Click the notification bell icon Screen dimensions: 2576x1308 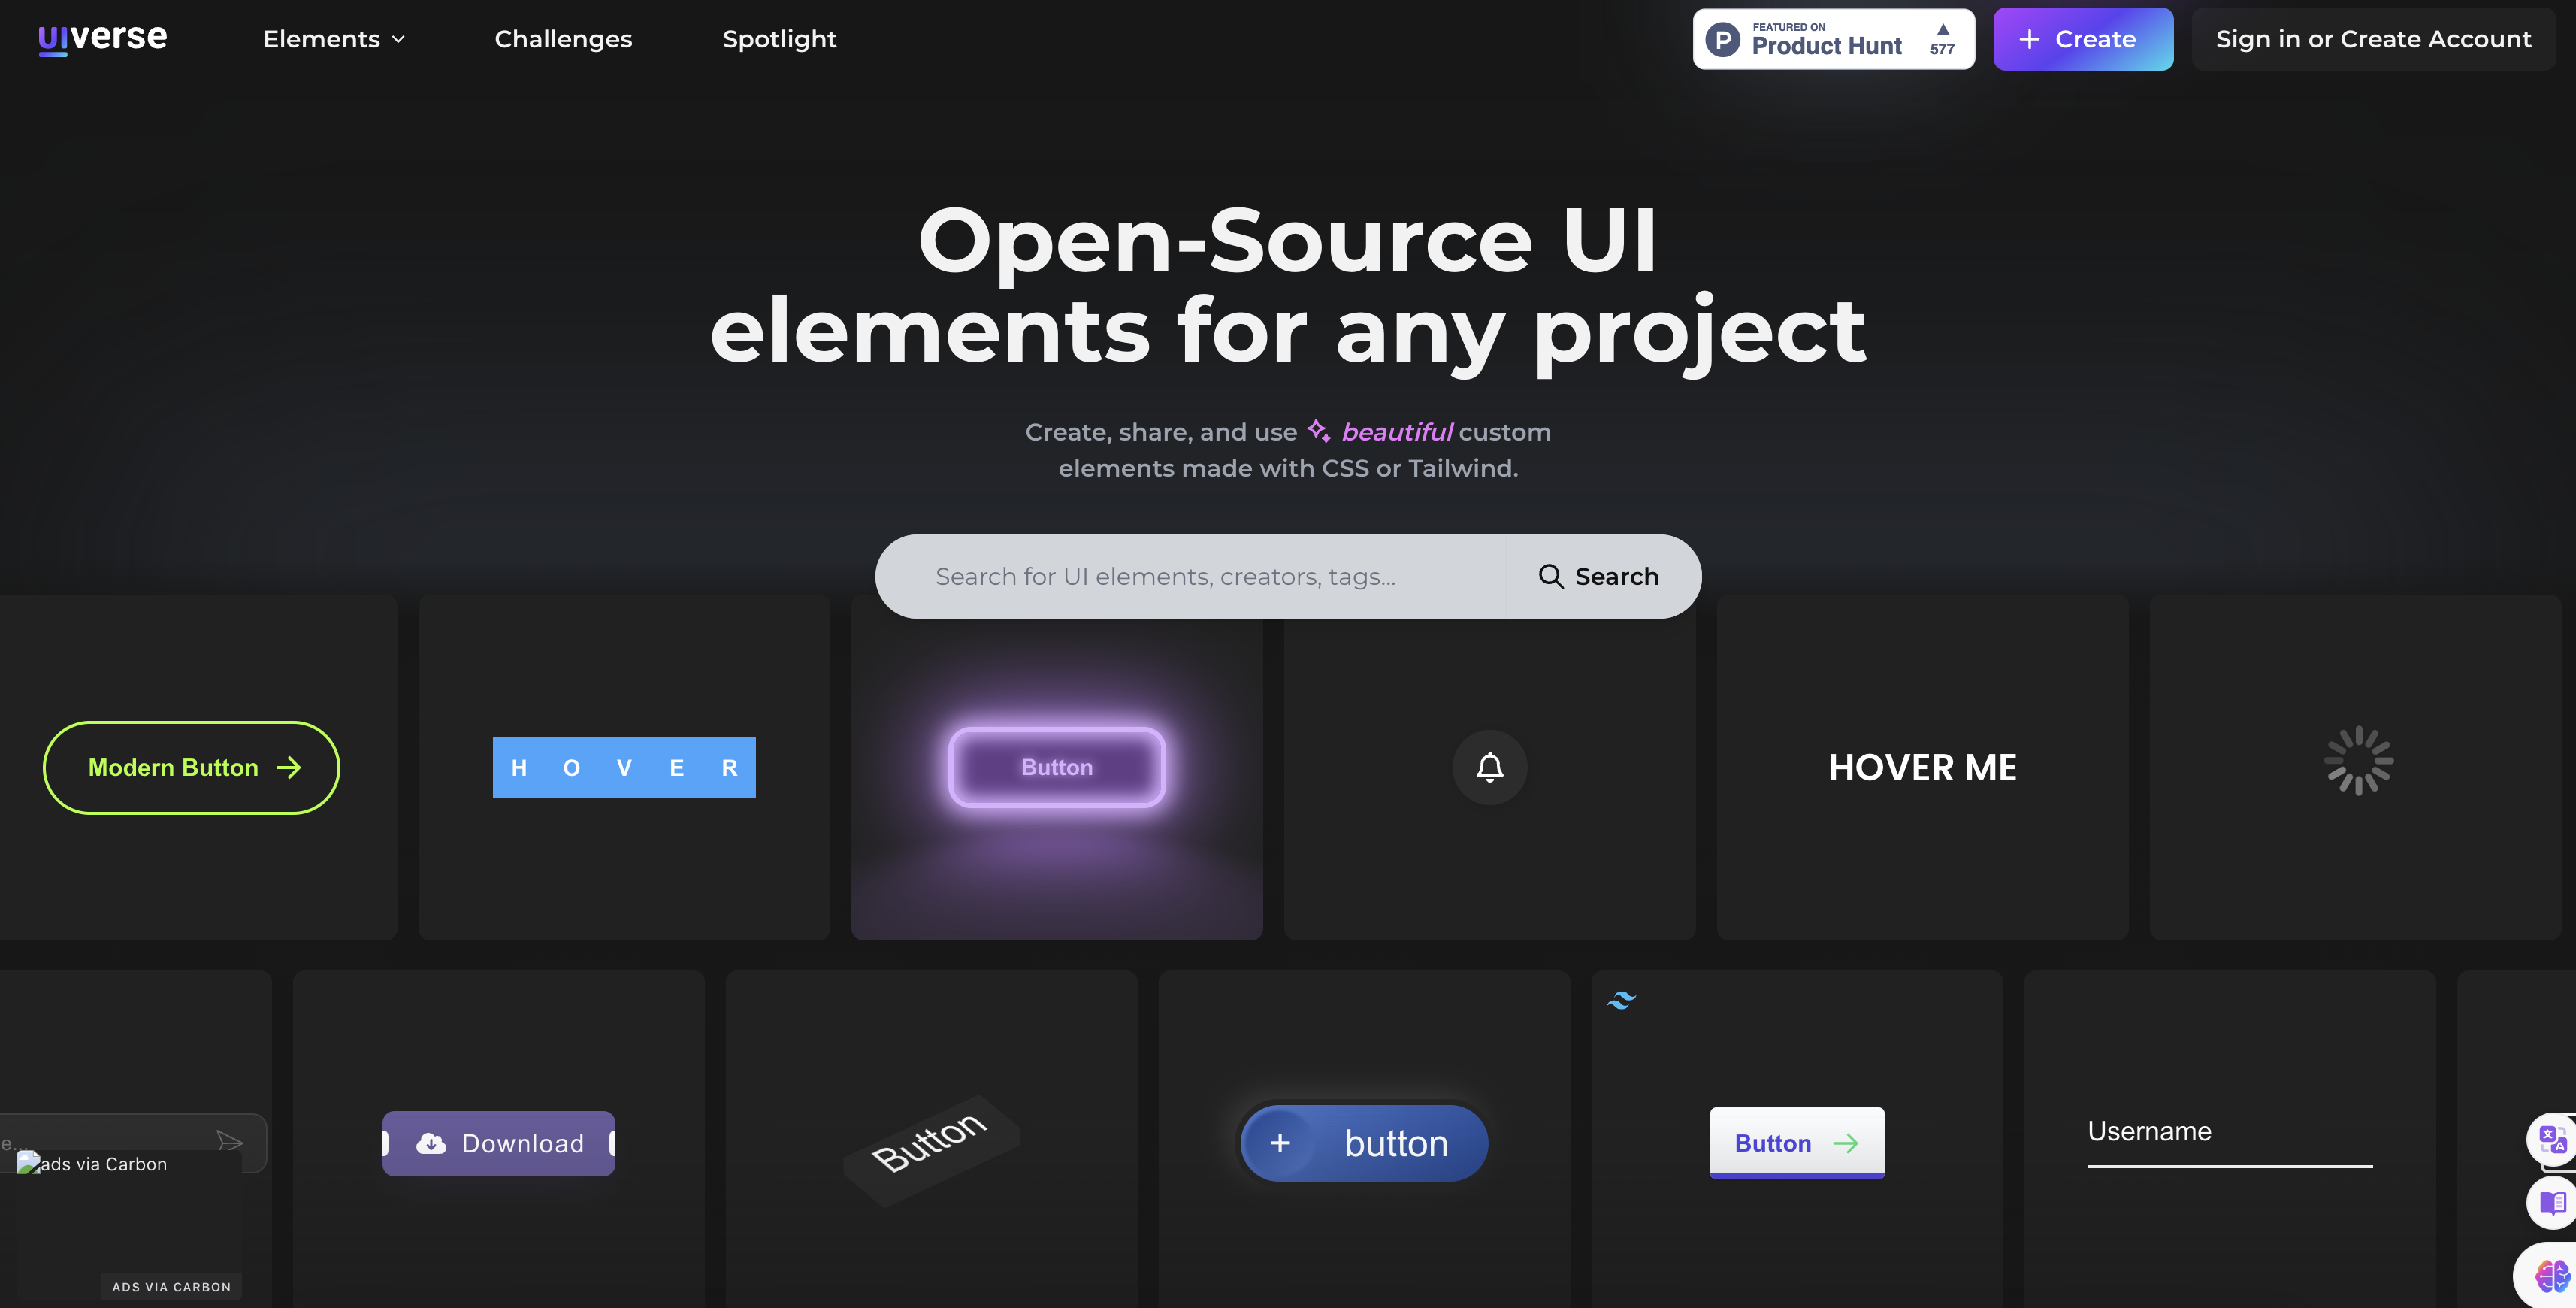click(x=1489, y=767)
